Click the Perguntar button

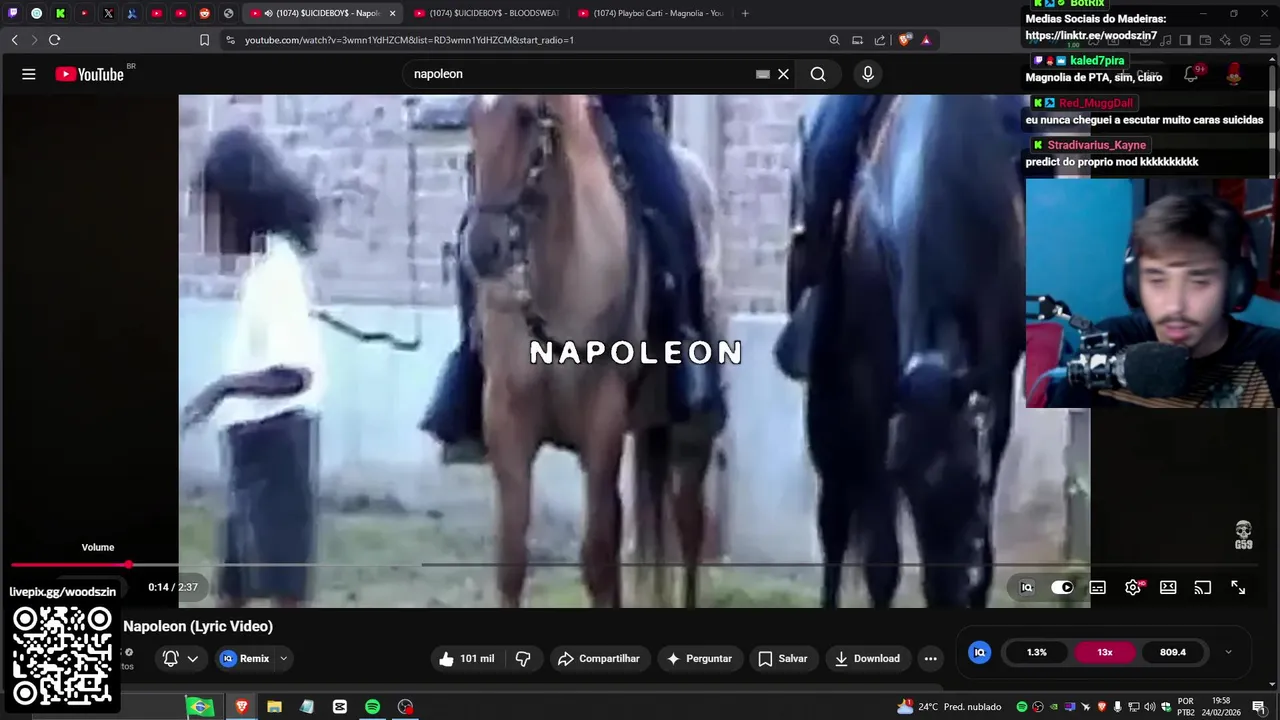coord(699,659)
